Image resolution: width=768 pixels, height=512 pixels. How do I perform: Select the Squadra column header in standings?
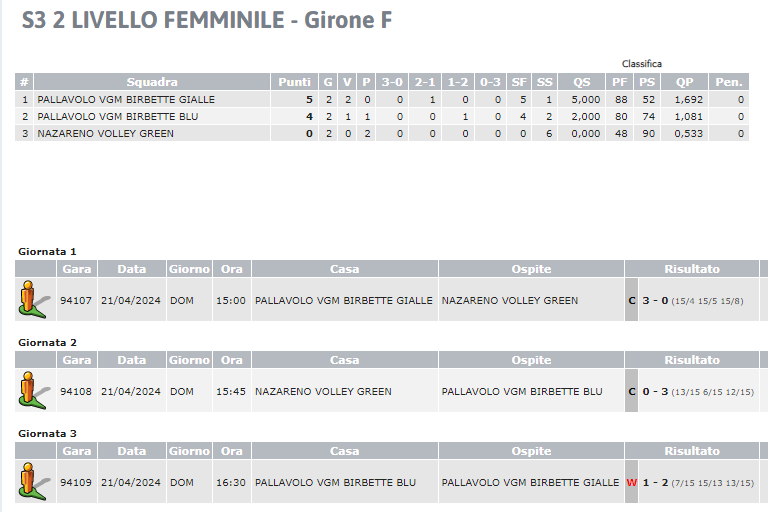(x=152, y=82)
